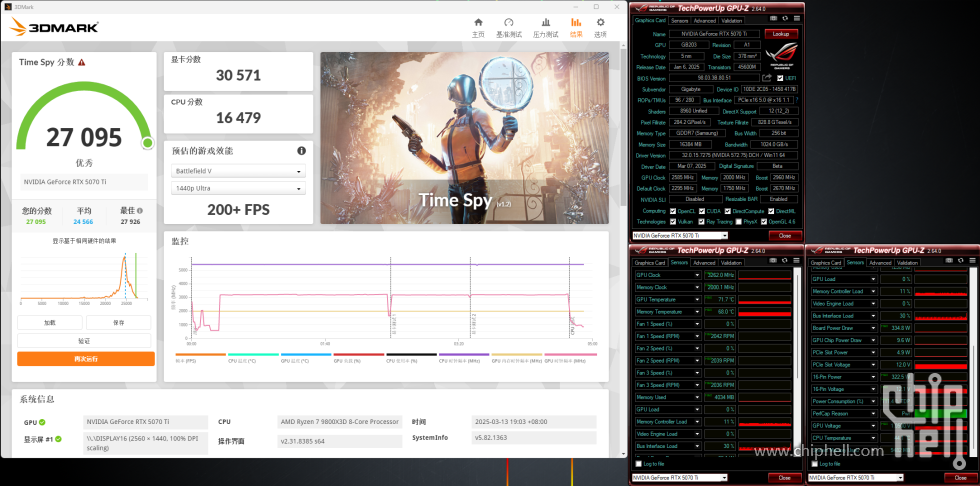Open hamburger menu in Graphics Card GPU-Z window
The image size is (980, 486).
point(796,19)
